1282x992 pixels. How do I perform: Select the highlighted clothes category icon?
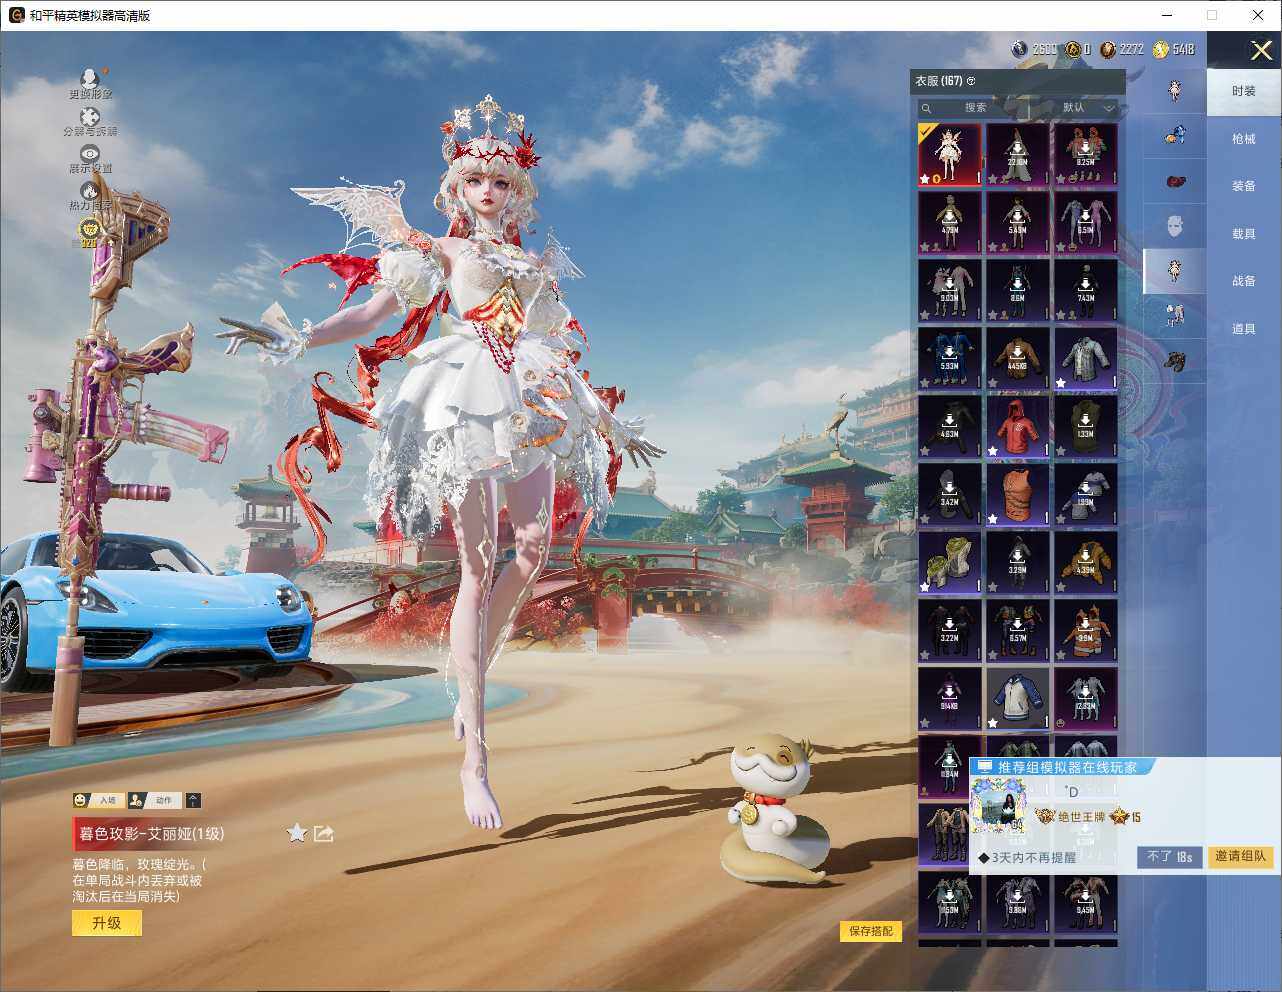1175,271
